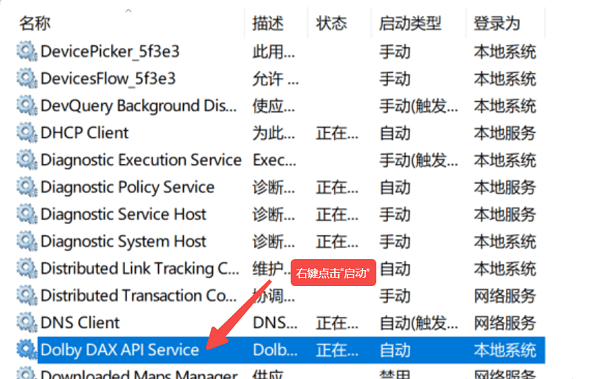Screen dimensions: 600x379
Task: Click the 使应... description of DevQuery
Action: (274, 106)
